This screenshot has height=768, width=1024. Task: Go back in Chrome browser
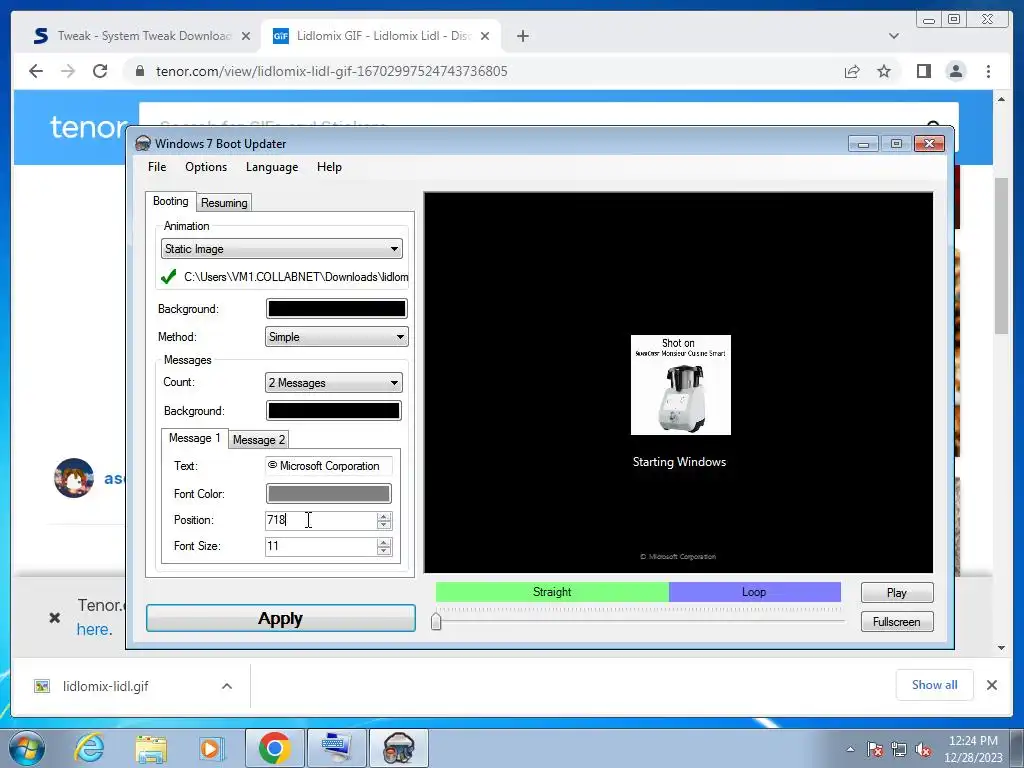click(x=36, y=71)
